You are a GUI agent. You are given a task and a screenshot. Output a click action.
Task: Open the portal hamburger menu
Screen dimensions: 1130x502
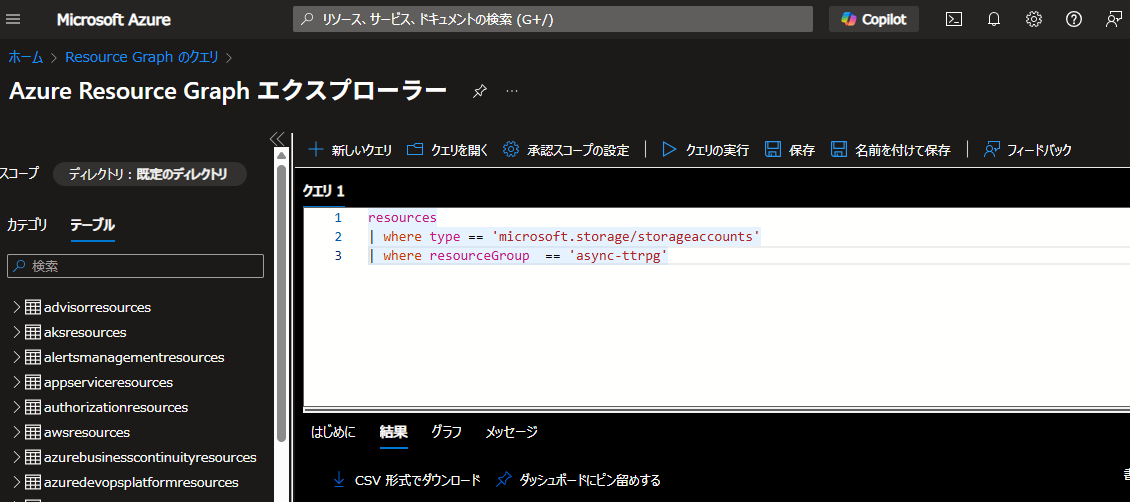coord(13,19)
